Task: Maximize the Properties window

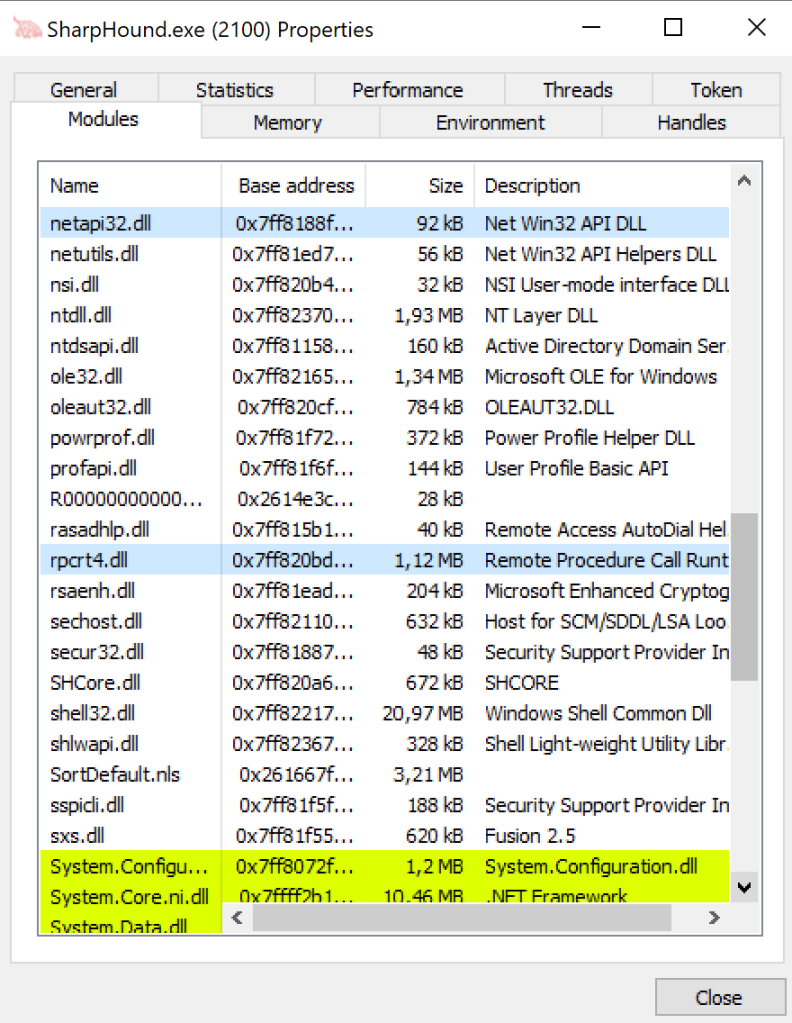Action: (673, 28)
